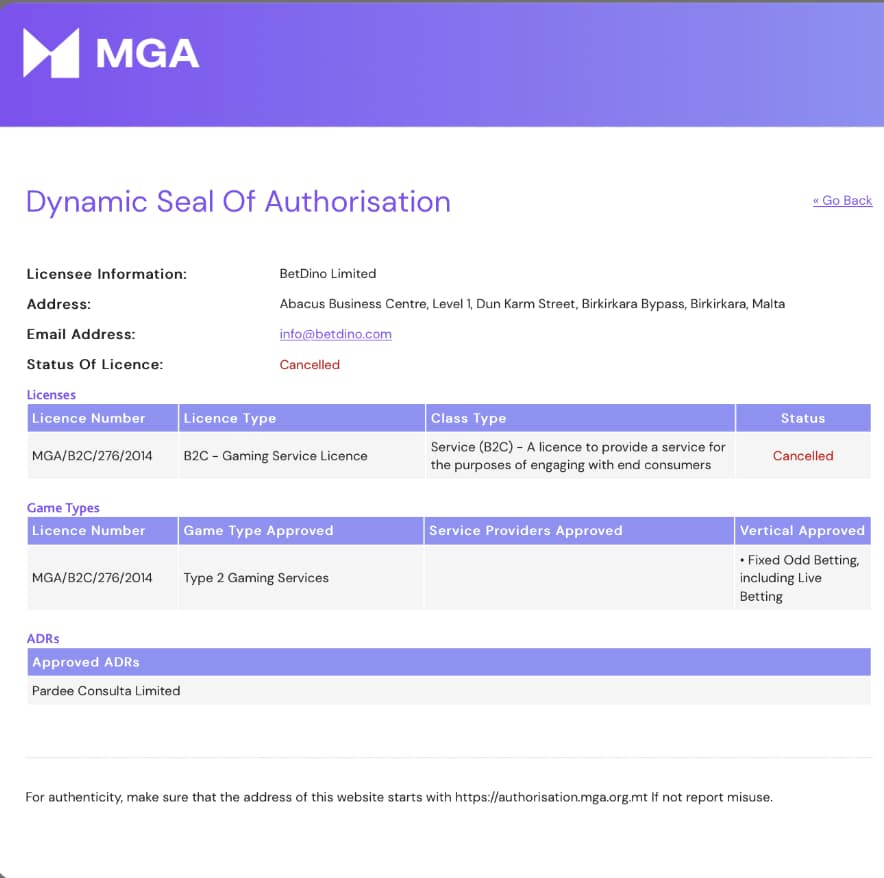Image resolution: width=884 pixels, height=878 pixels.
Task: Click the Vertical Approved column header
Action: tap(802, 531)
